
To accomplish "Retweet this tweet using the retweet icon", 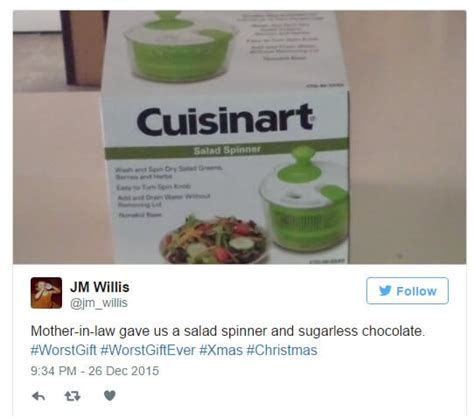I will [72, 396].
